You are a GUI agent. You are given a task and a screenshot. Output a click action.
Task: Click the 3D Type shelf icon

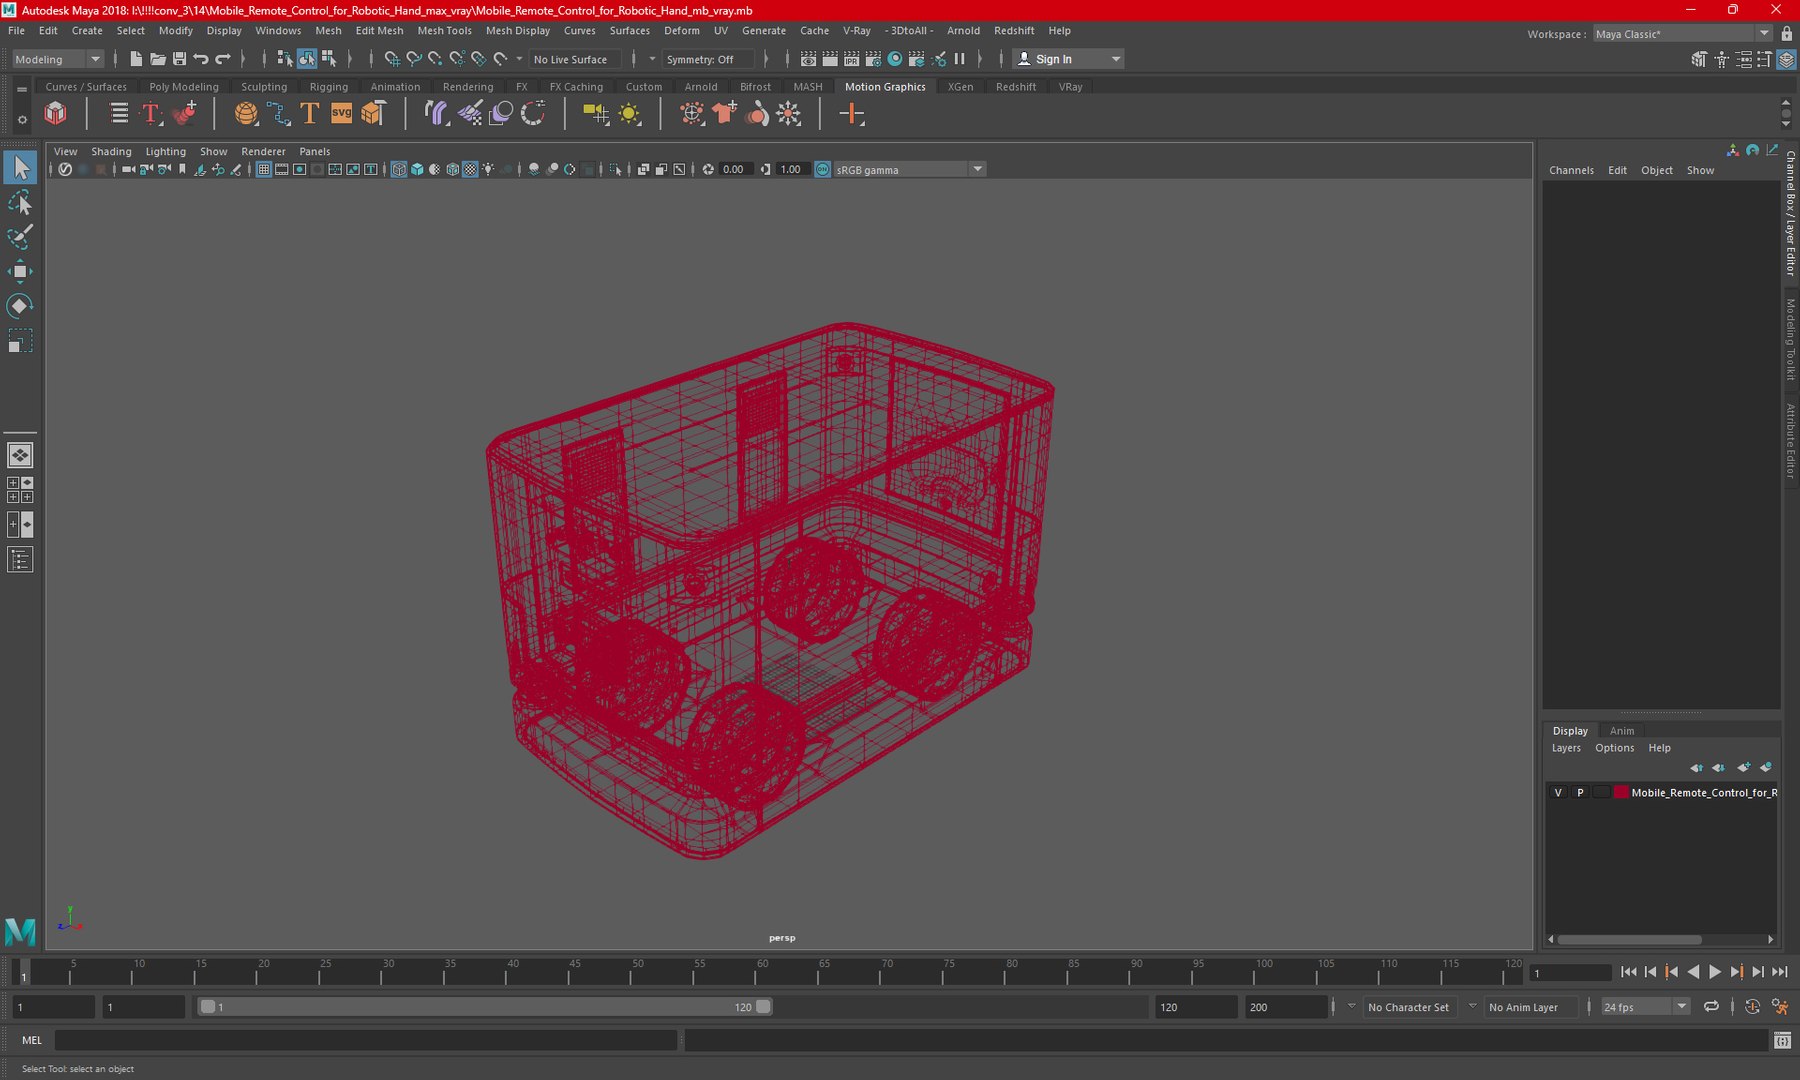[310, 113]
